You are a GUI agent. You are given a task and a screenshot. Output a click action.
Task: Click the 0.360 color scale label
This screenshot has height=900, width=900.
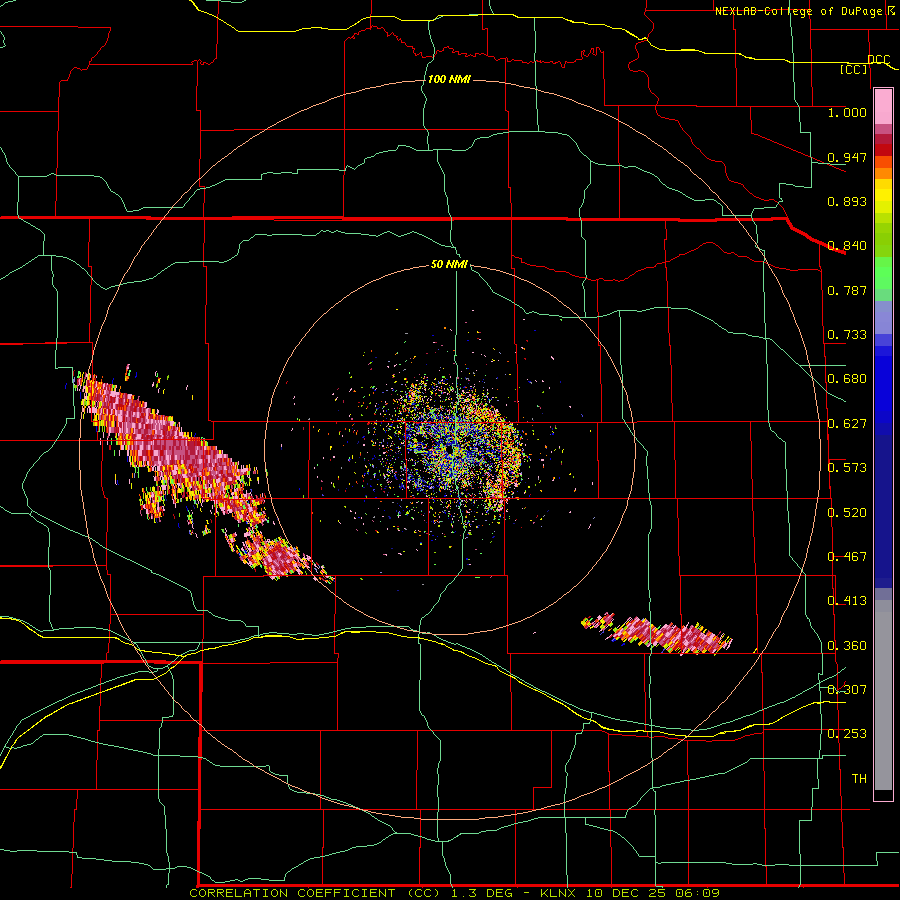pos(847,646)
